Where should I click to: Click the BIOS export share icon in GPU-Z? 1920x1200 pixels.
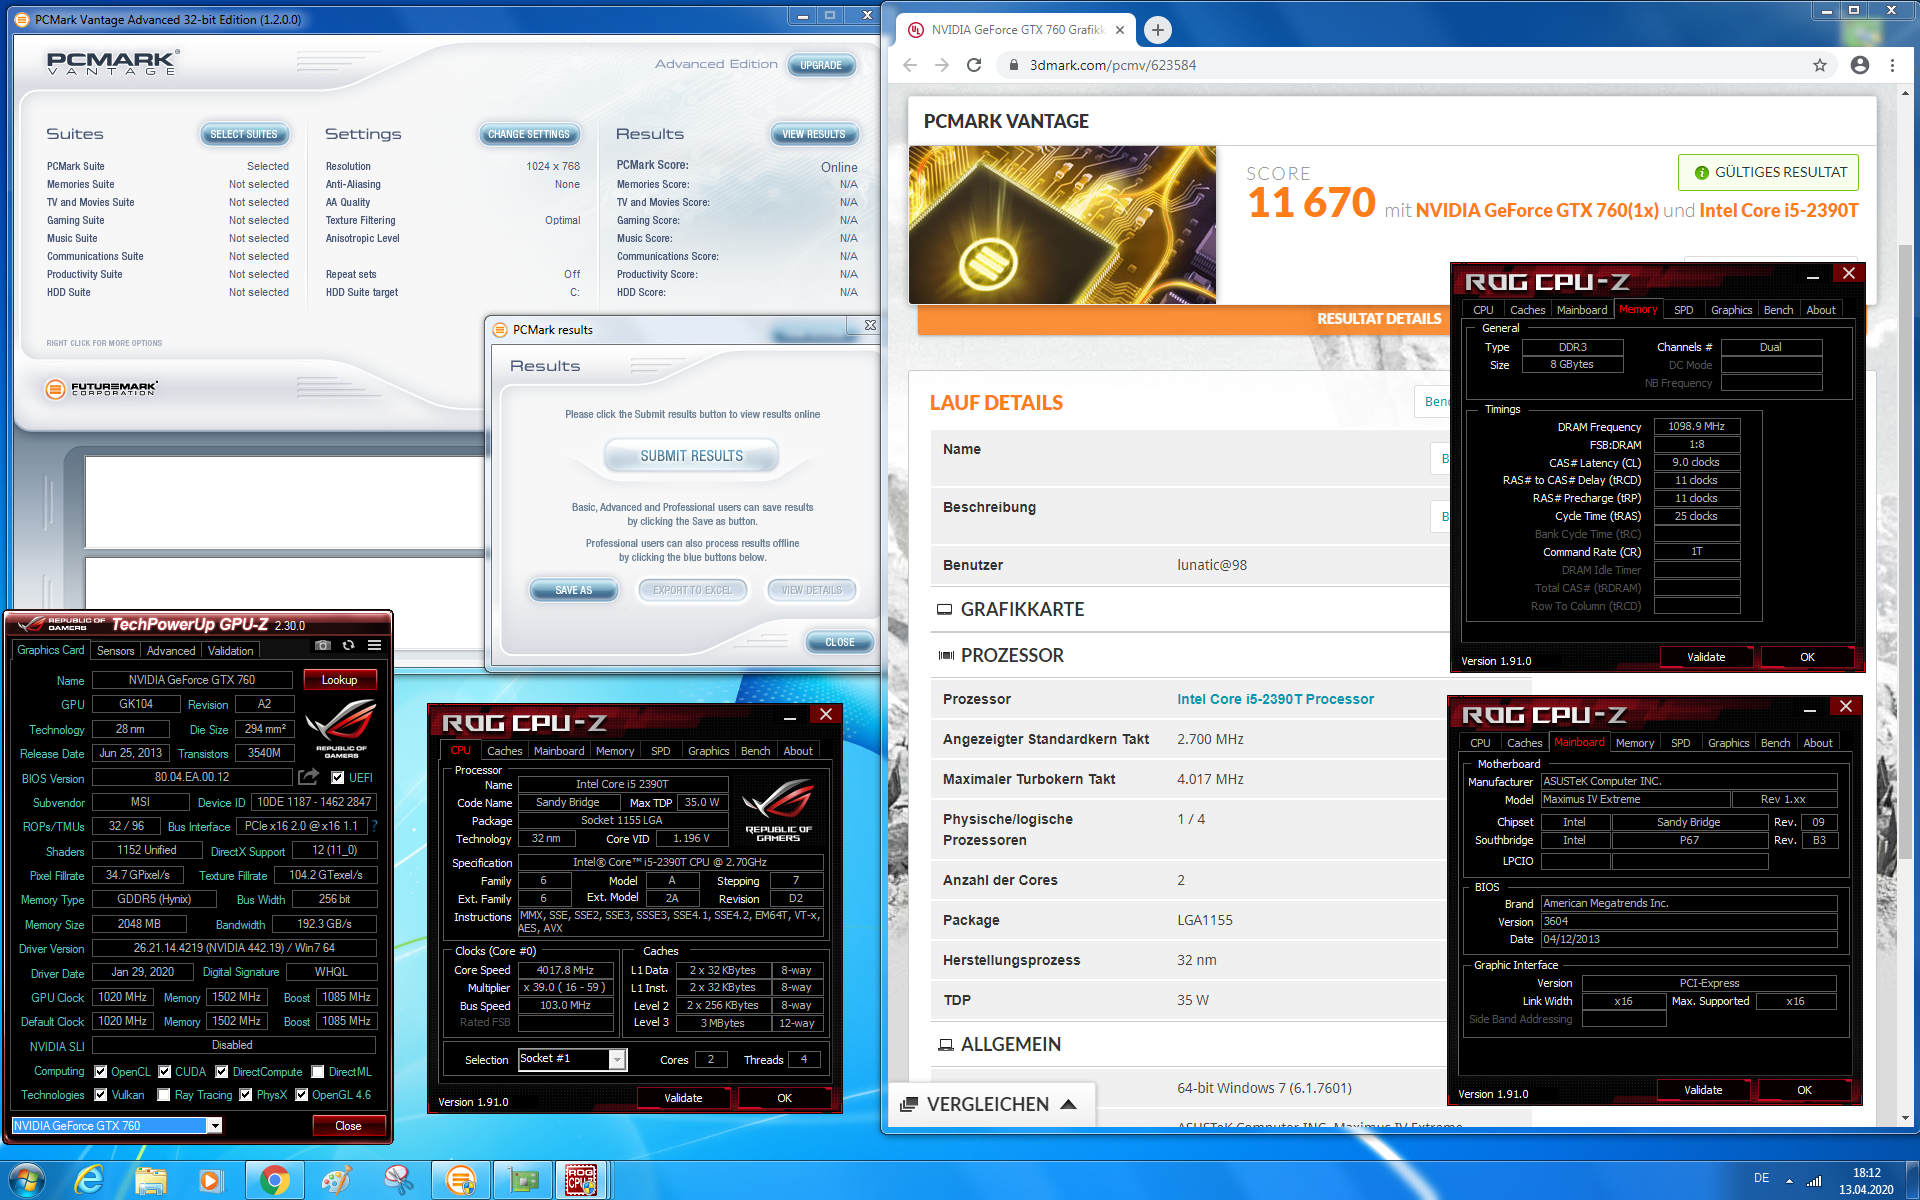click(308, 777)
